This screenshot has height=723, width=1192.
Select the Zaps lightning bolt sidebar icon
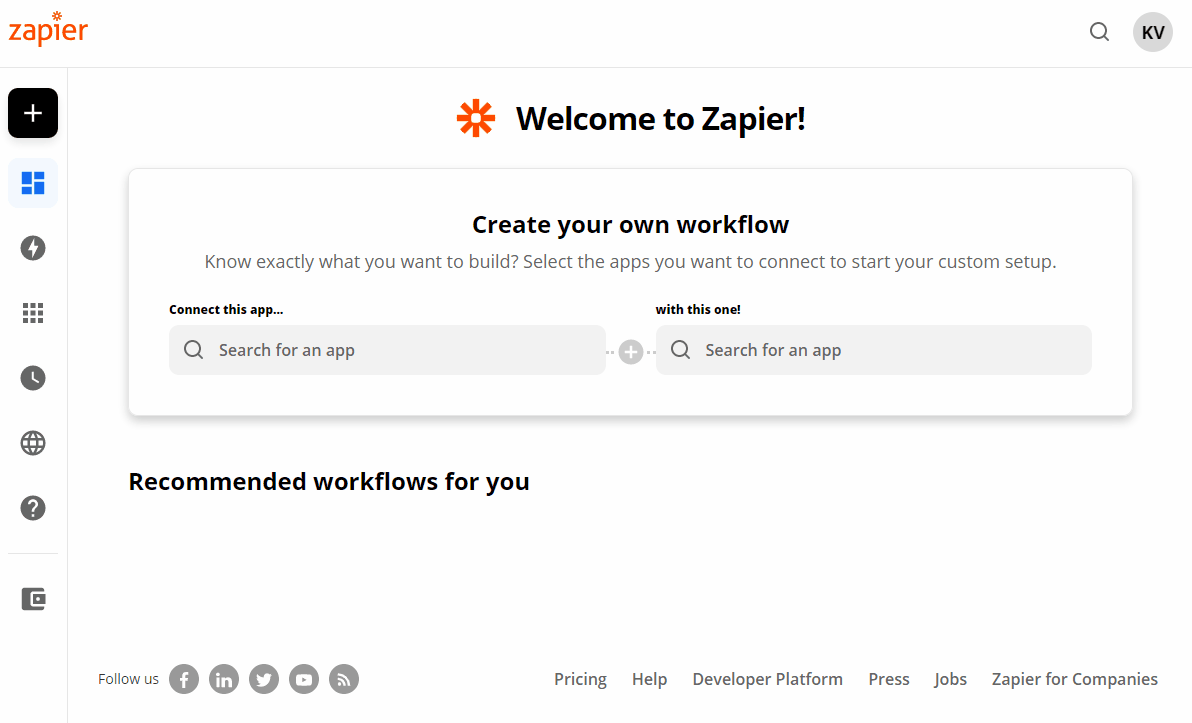coord(32,248)
